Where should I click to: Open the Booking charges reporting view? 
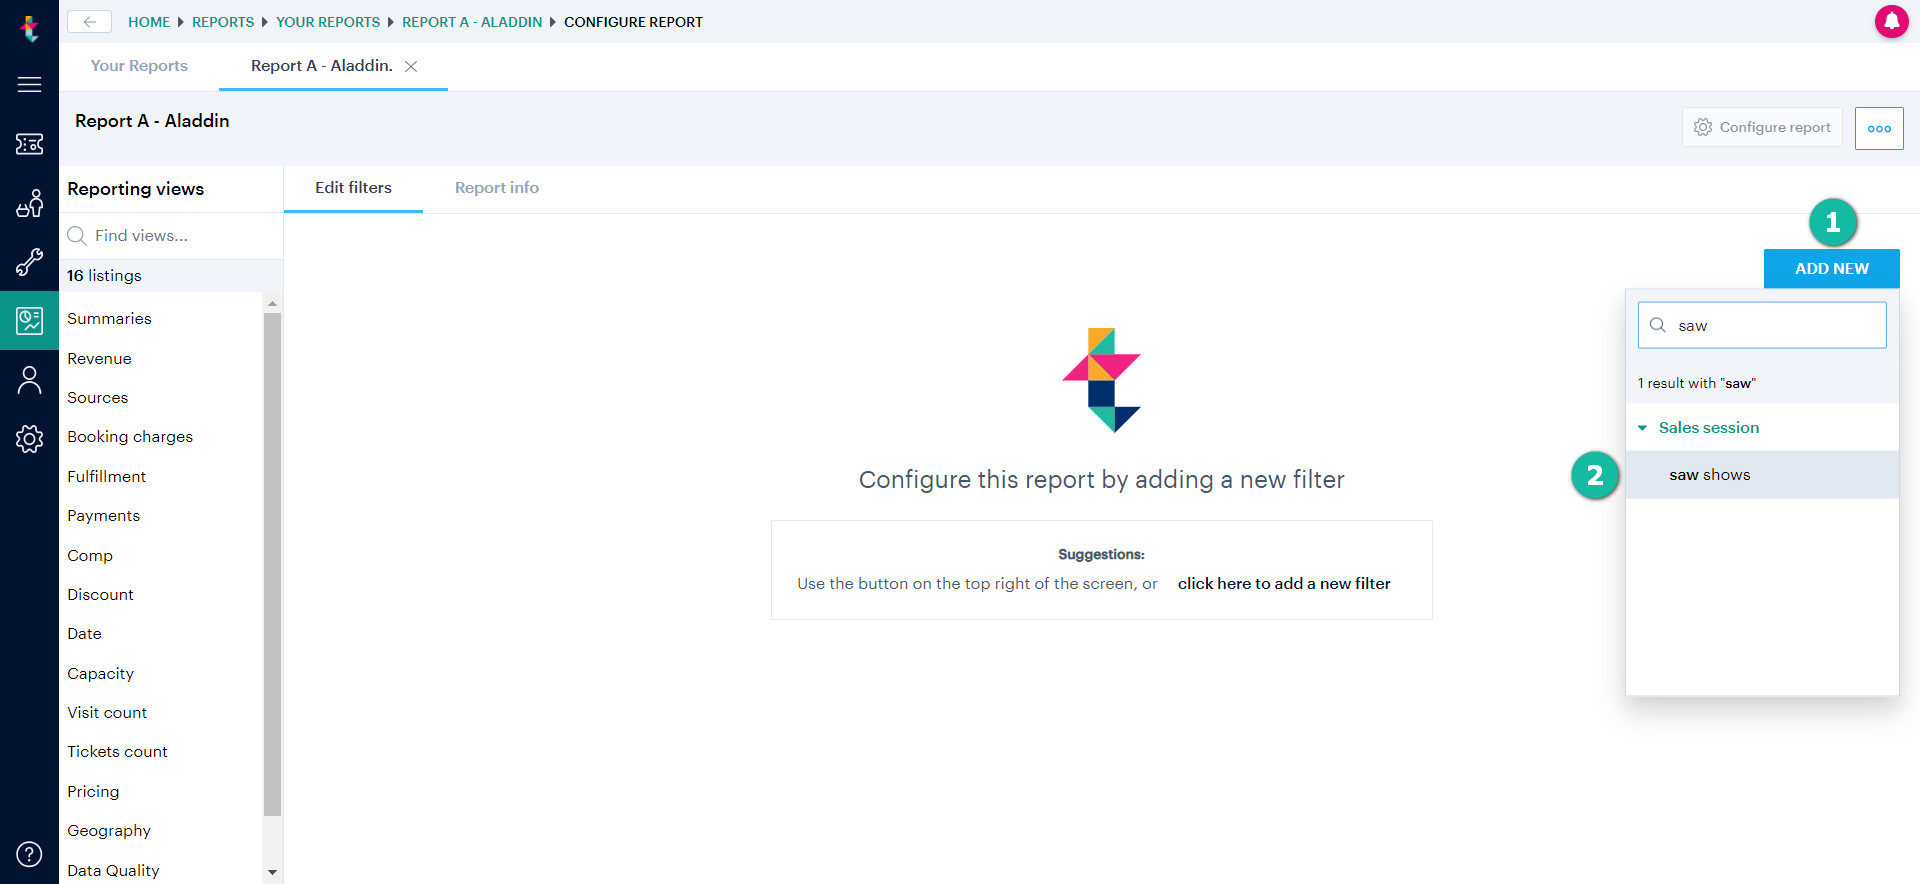[x=130, y=437]
